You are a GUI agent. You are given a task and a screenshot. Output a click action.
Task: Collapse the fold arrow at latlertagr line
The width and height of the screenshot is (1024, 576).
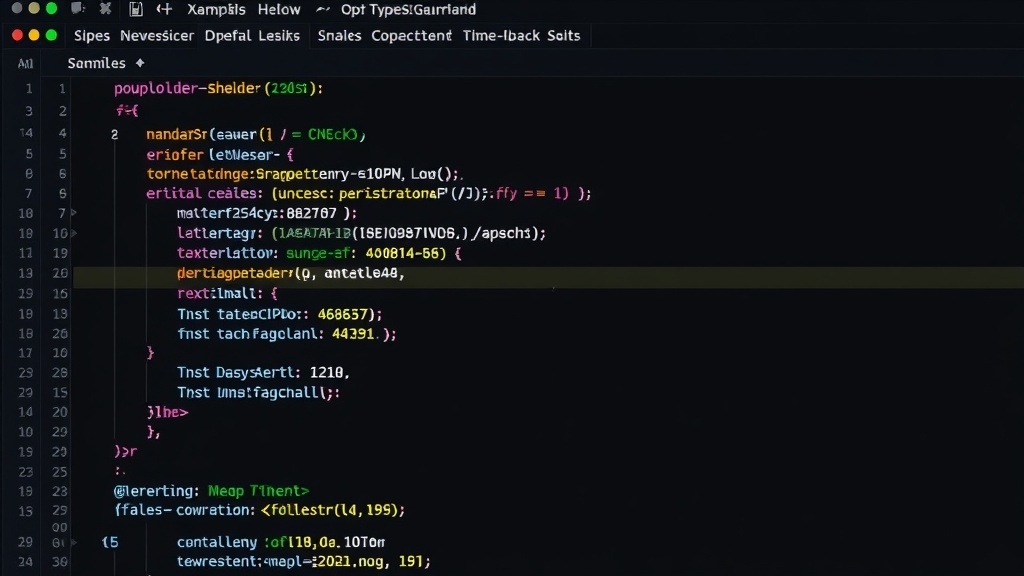pos(74,233)
